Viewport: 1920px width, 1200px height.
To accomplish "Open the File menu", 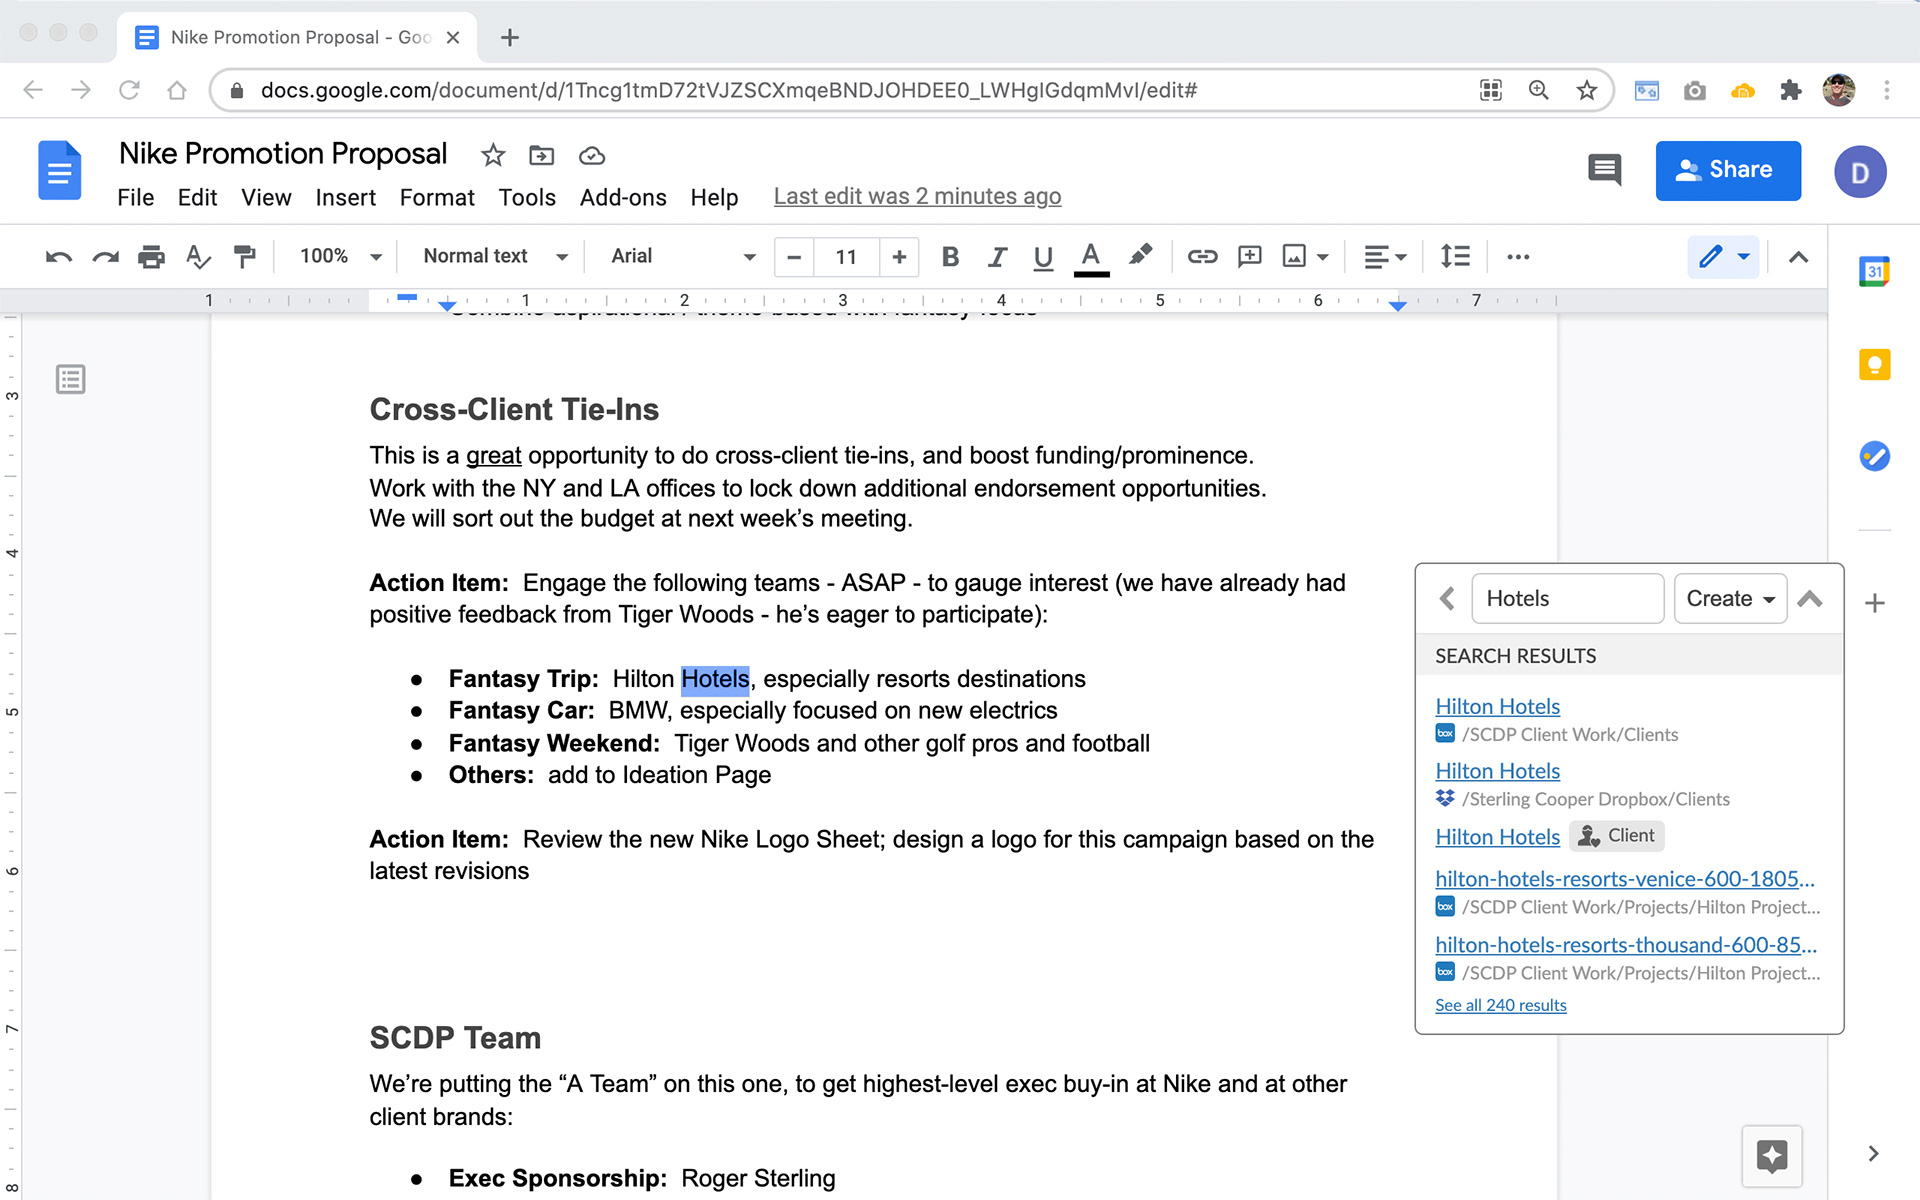I will 135,197.
